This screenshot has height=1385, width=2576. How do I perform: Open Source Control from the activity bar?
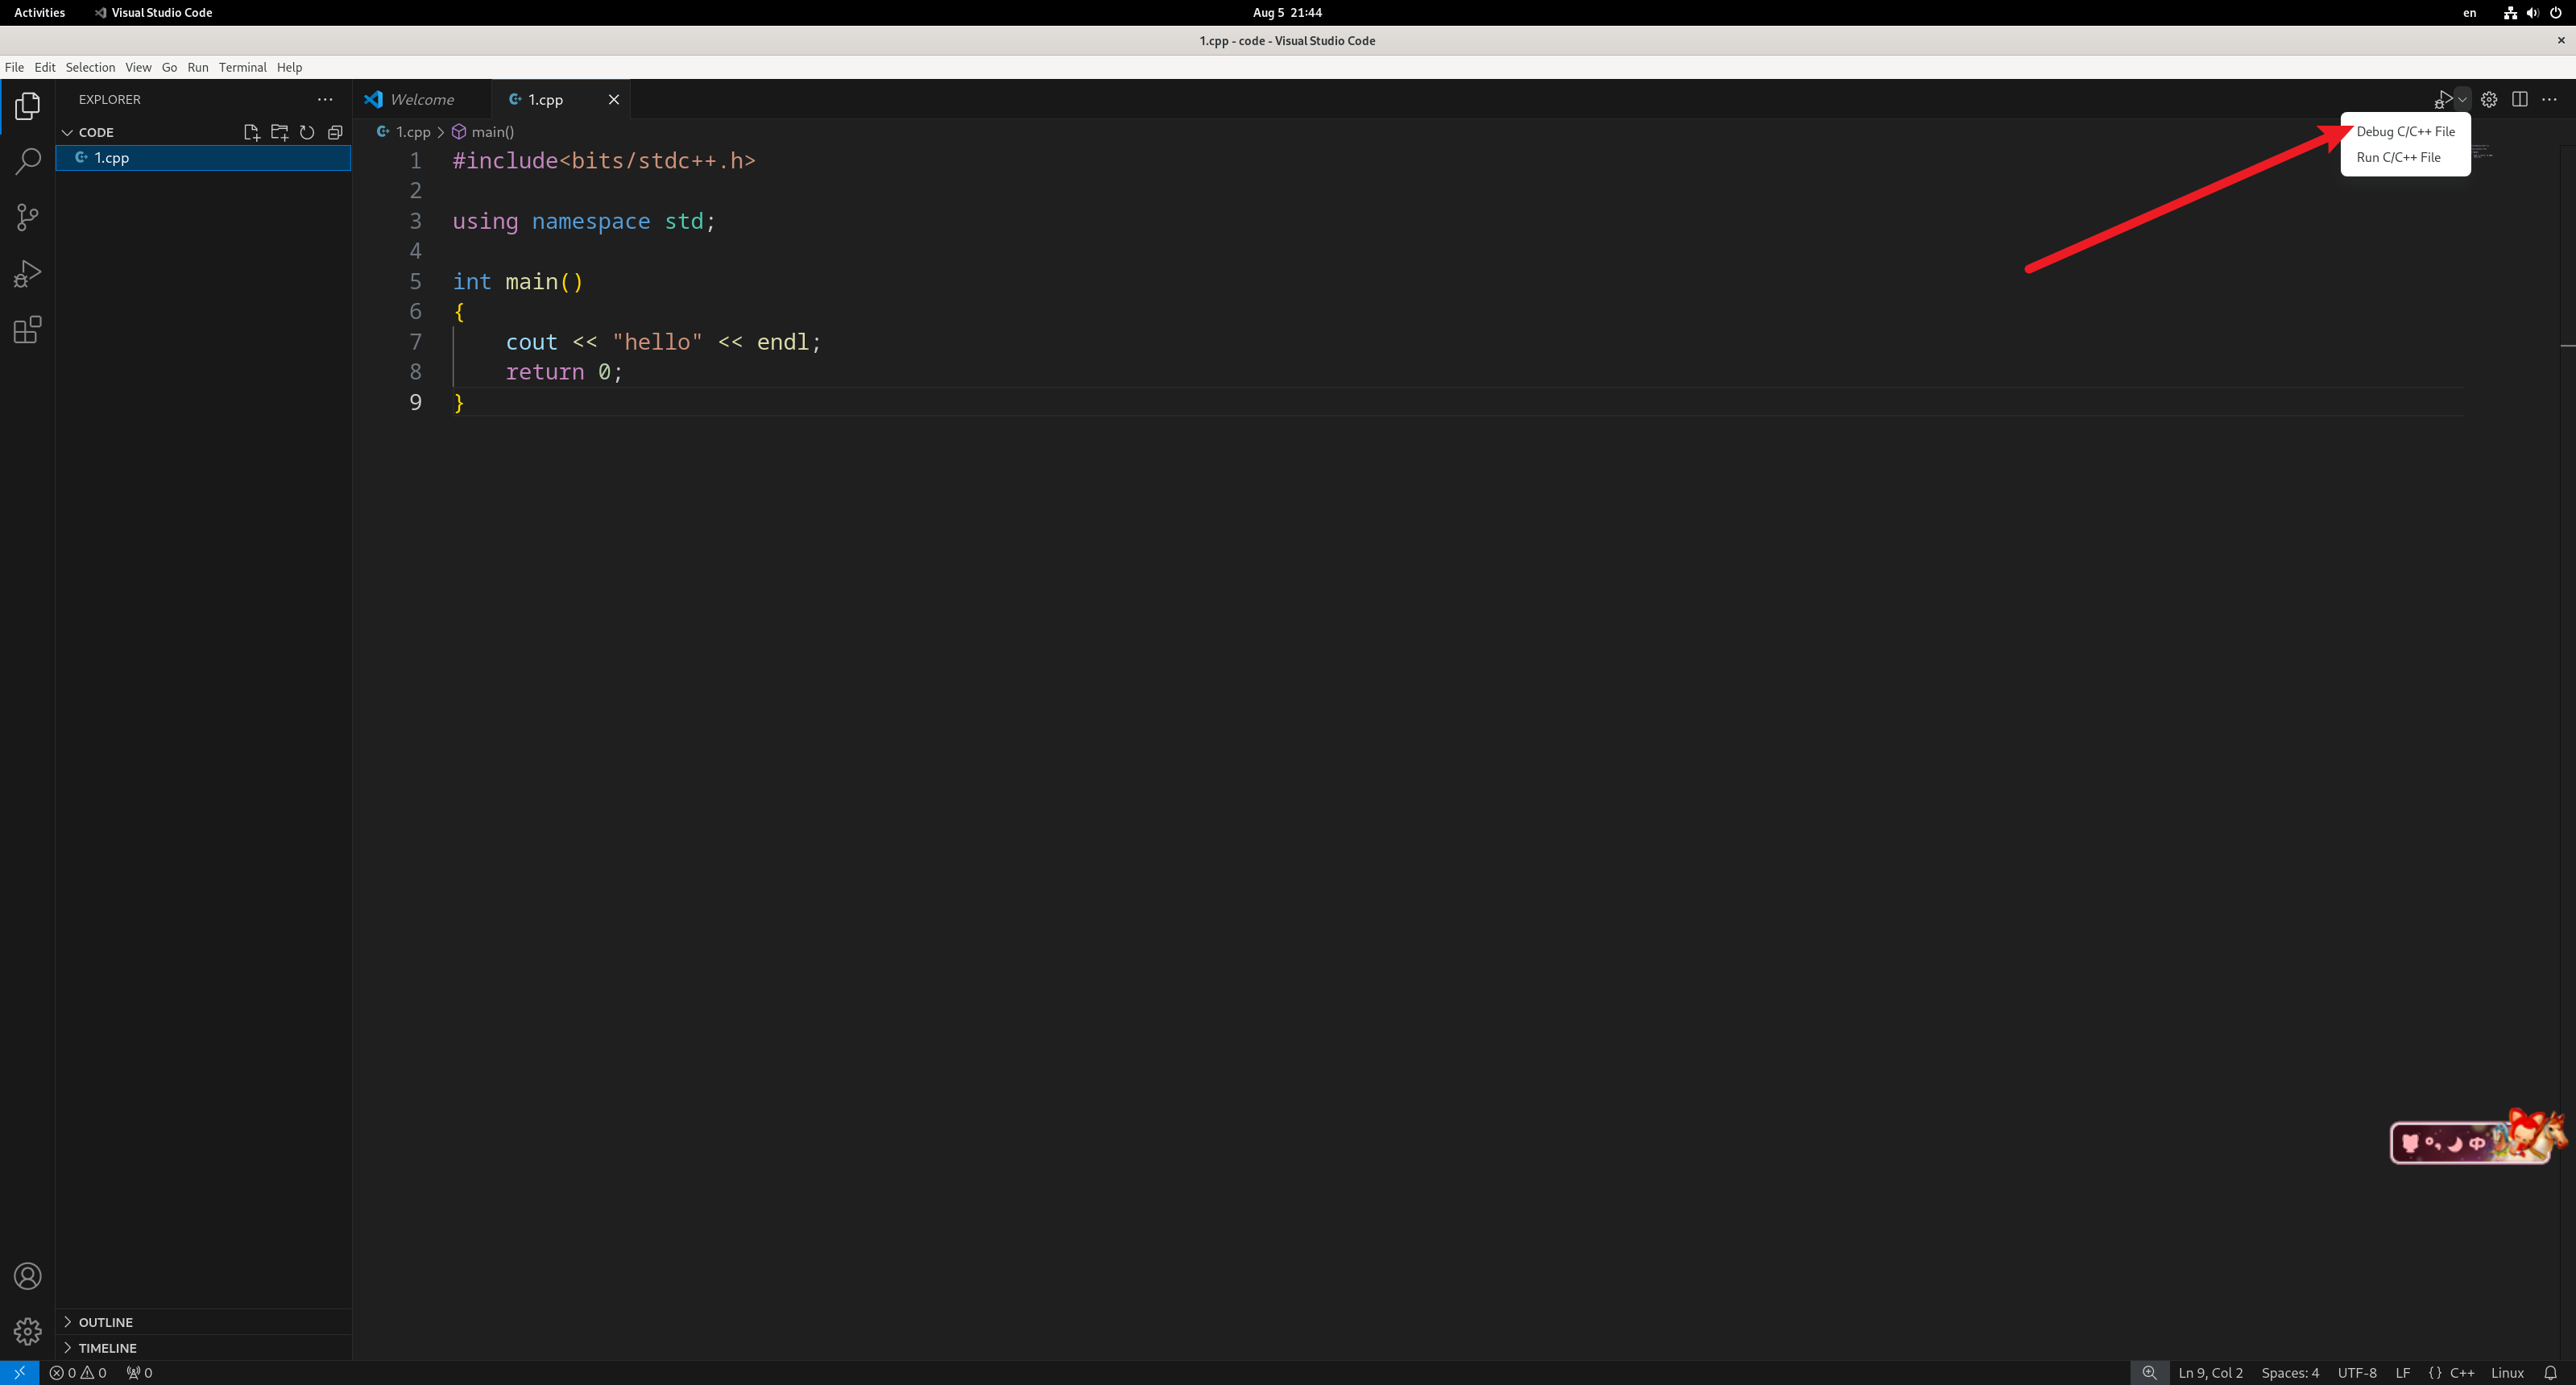tap(27, 217)
